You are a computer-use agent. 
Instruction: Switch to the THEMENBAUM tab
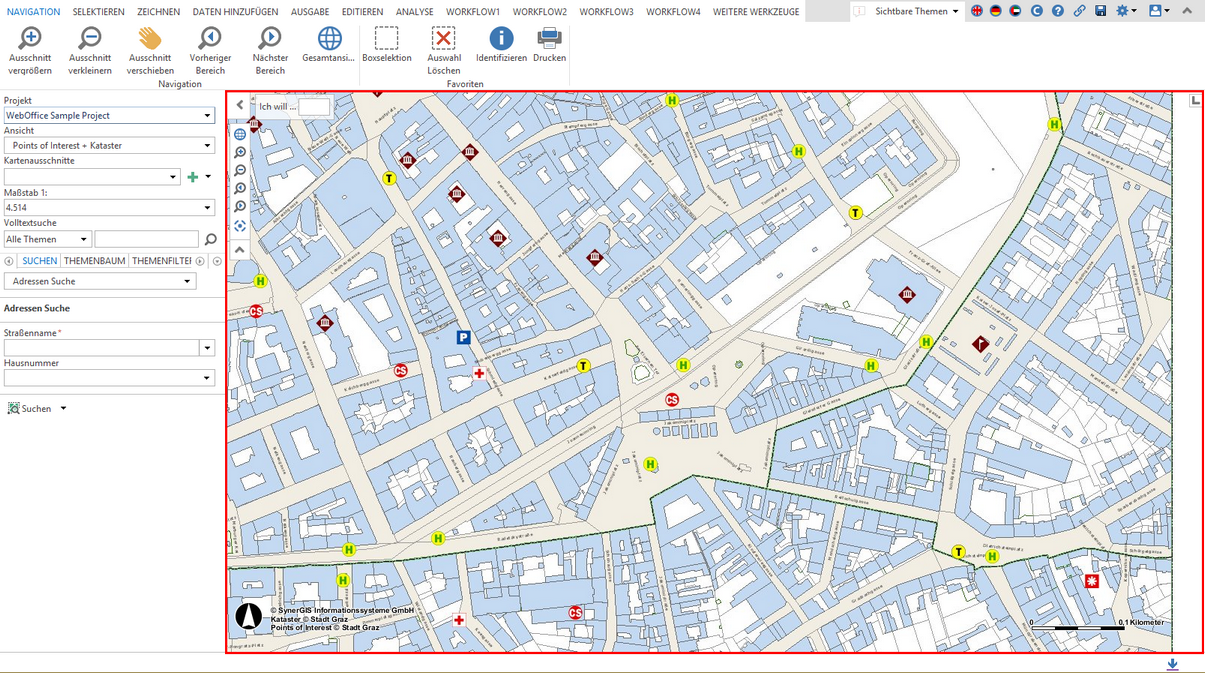(95, 261)
